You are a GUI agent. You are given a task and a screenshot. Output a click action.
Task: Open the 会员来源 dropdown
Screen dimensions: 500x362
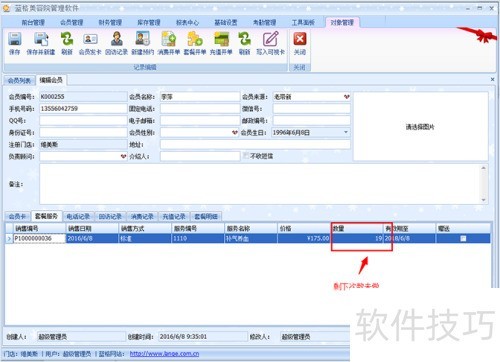[x=347, y=97]
